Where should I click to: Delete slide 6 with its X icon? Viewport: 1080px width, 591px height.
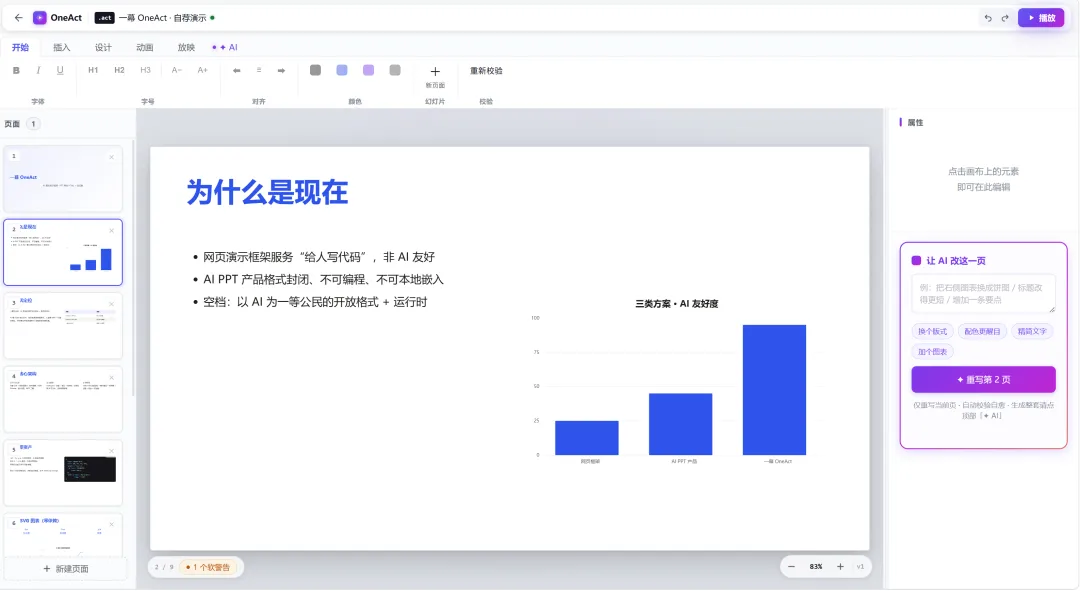[112, 525]
